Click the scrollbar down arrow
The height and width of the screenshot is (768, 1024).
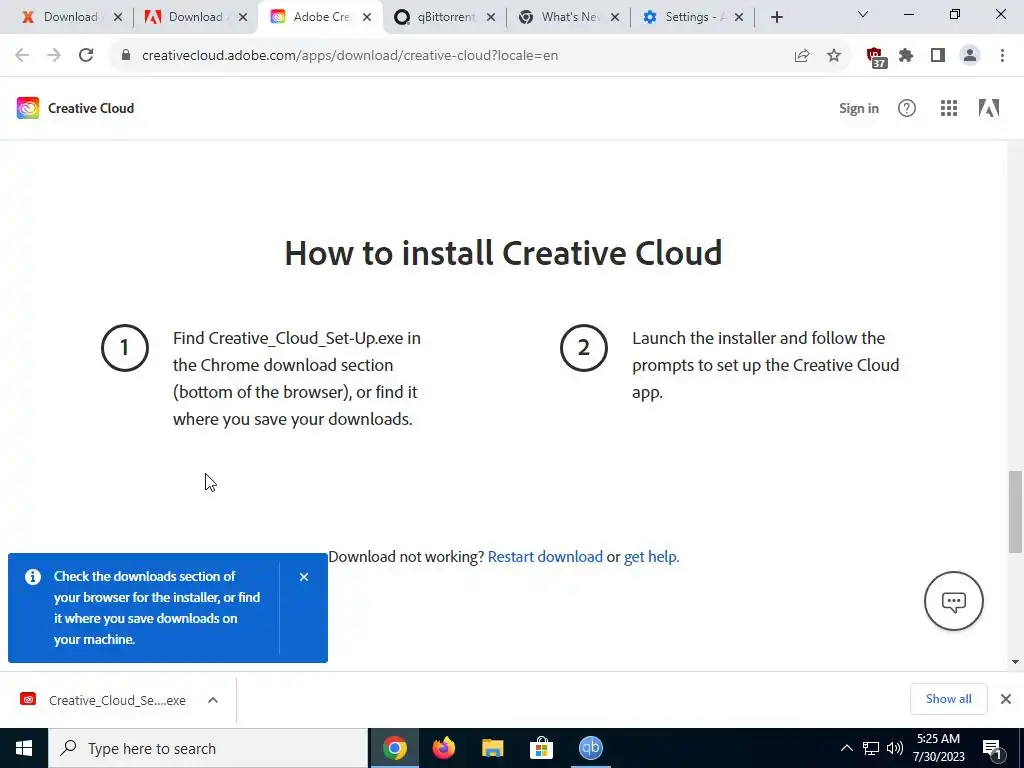point(1015,662)
